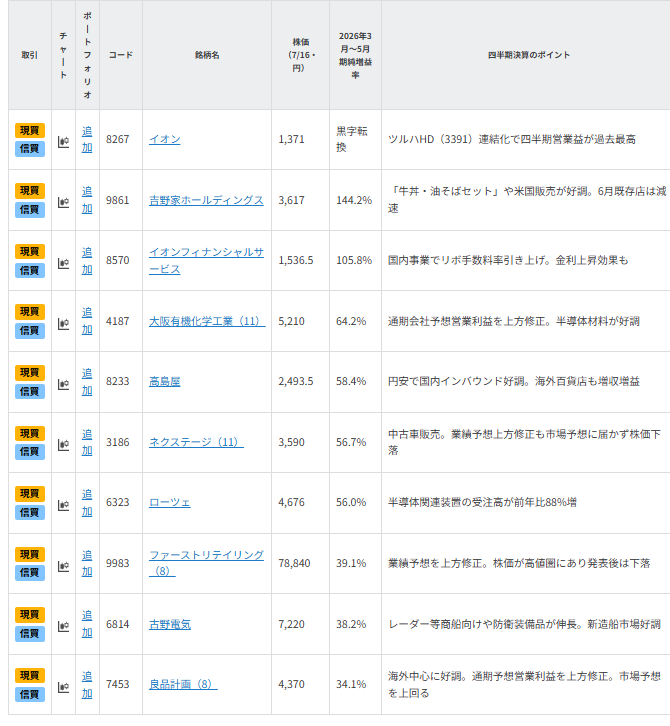Click 現買 button for ネクステージ
The image size is (670, 726).
tap(30, 433)
